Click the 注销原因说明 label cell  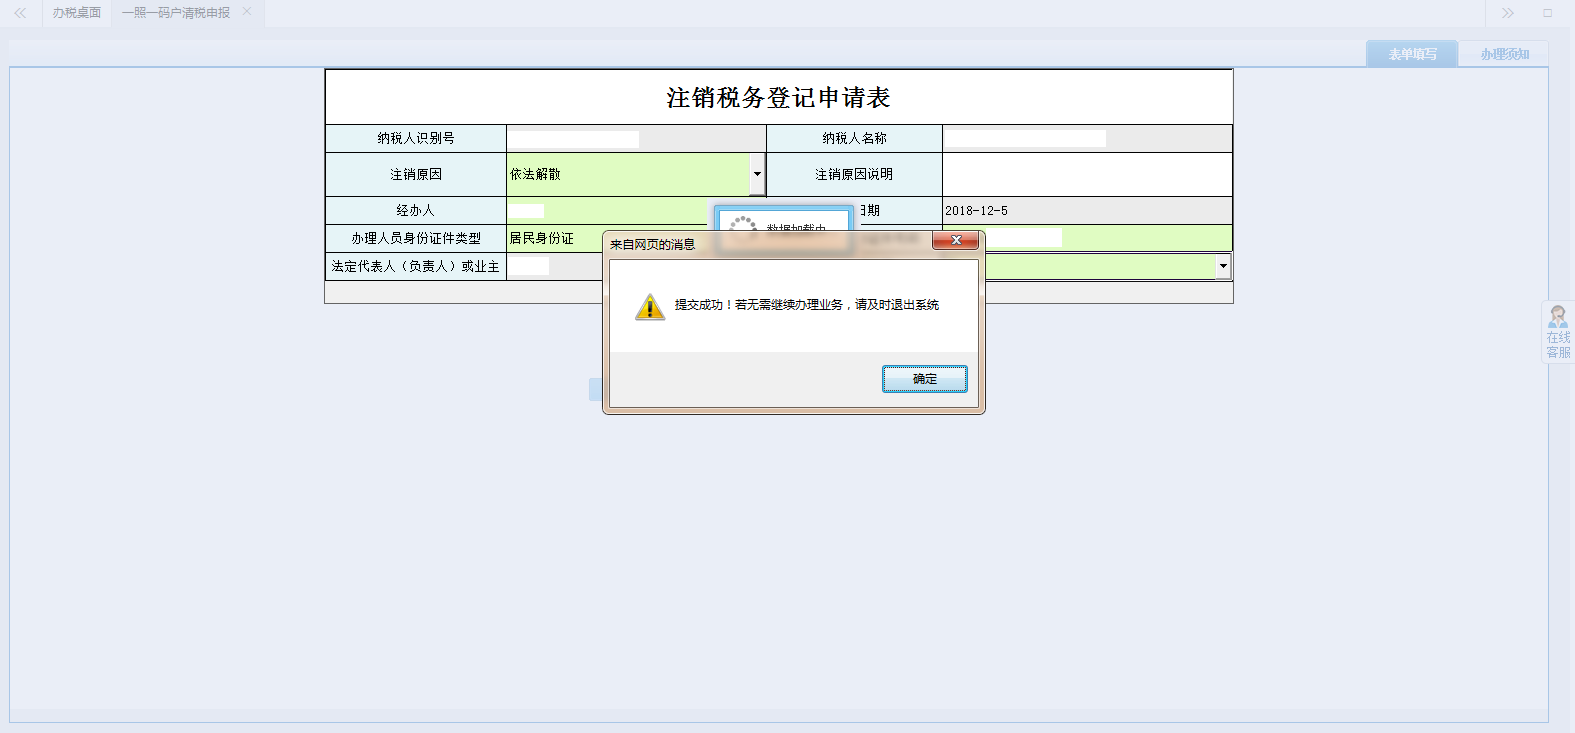[x=854, y=174]
